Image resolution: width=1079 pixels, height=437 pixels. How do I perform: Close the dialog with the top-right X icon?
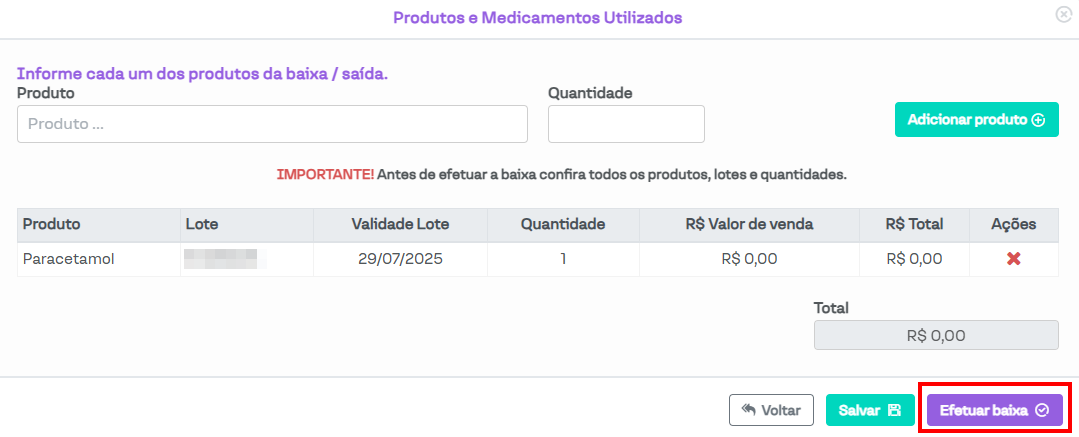click(x=1063, y=15)
